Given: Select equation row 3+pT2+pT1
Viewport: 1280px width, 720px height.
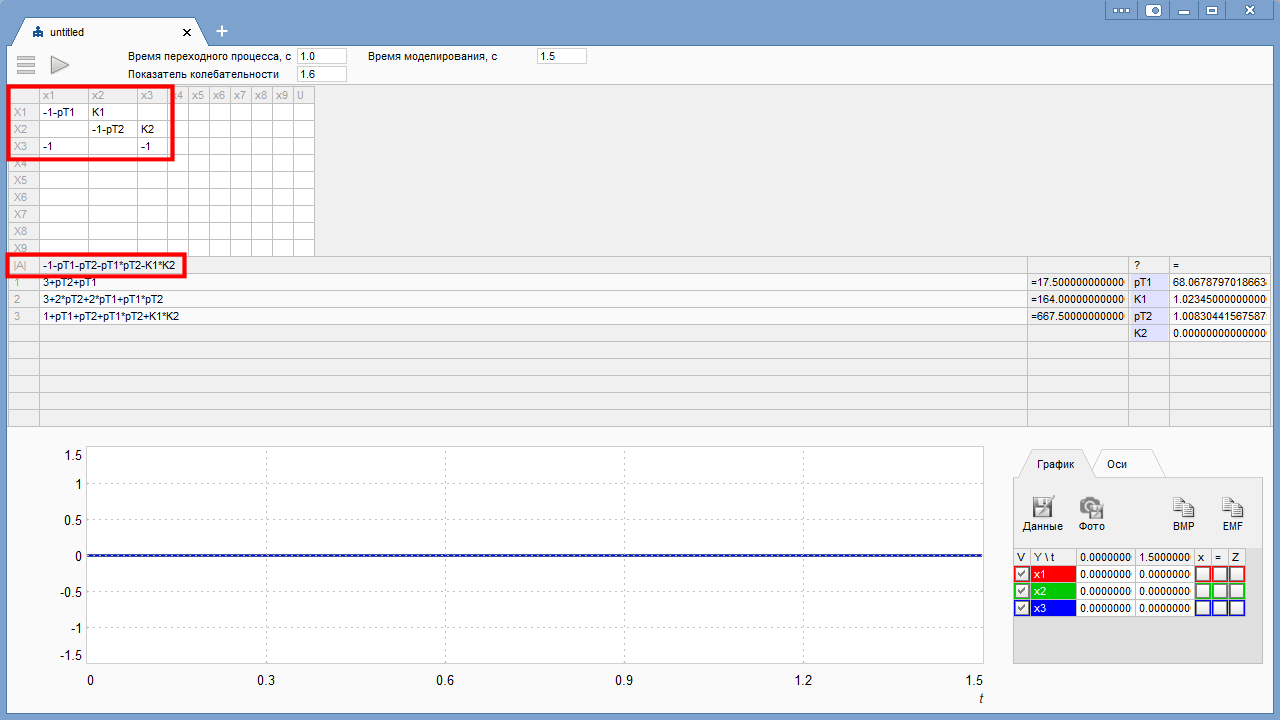Looking at the screenshot, I should click(533, 282).
